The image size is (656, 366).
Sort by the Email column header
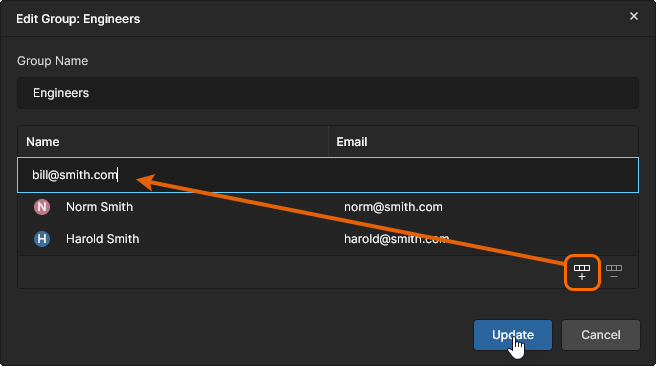352,142
